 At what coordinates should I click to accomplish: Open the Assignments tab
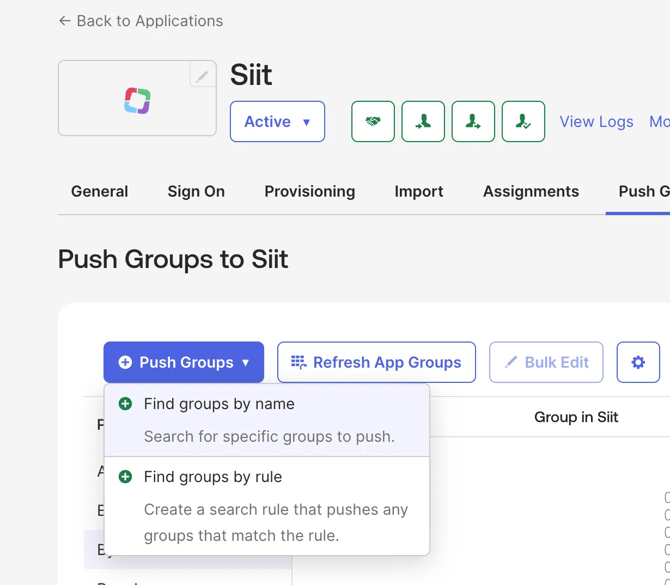[531, 191]
